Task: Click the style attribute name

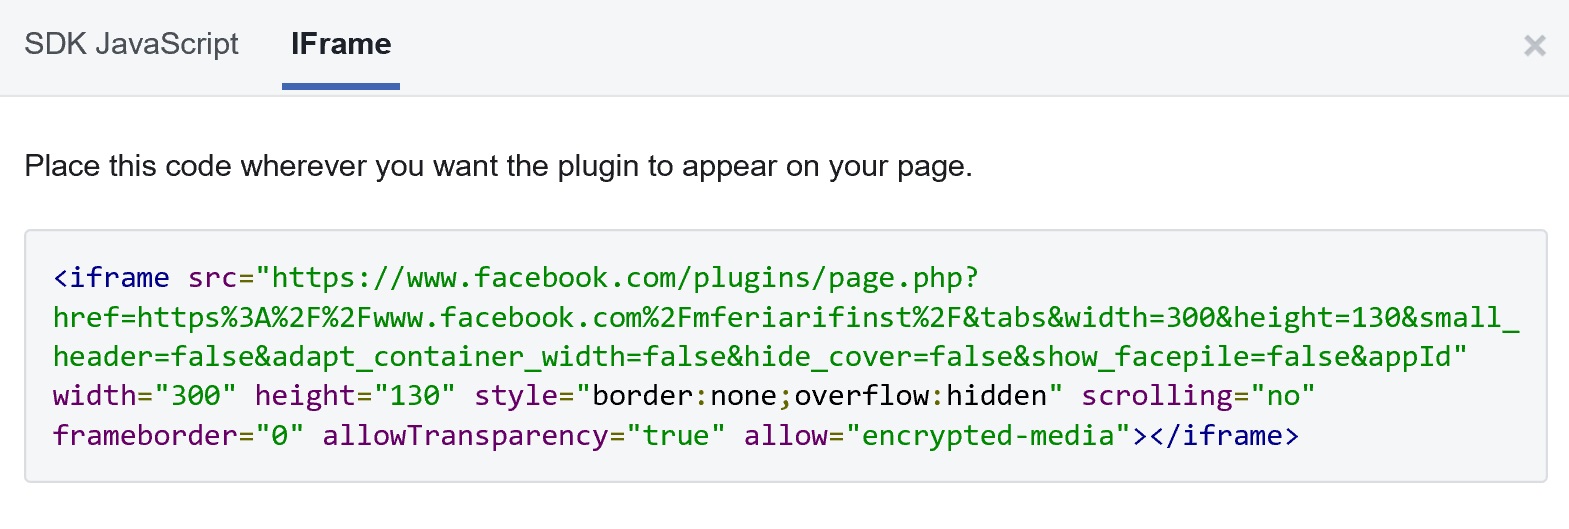Action: (x=516, y=396)
